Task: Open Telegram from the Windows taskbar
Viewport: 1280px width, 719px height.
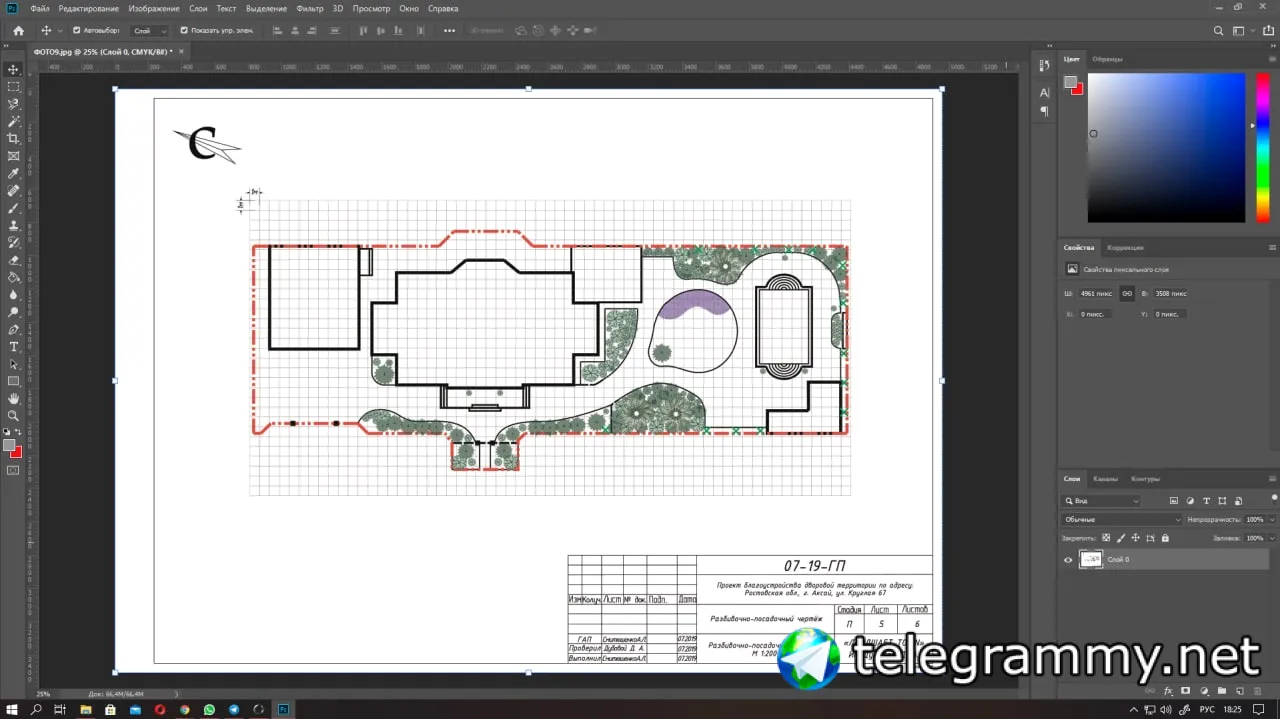Action: [x=234, y=709]
